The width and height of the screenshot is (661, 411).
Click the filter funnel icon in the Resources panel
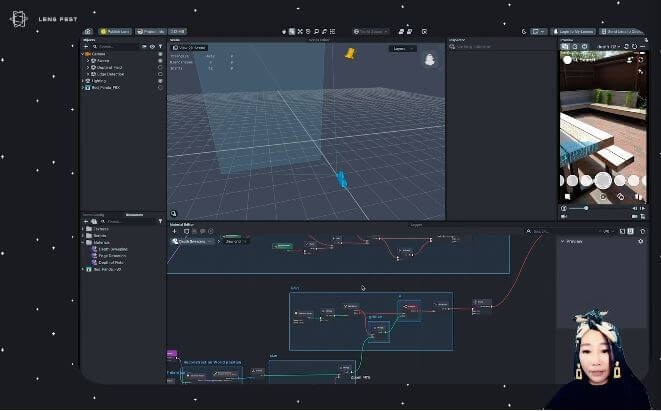click(160, 221)
